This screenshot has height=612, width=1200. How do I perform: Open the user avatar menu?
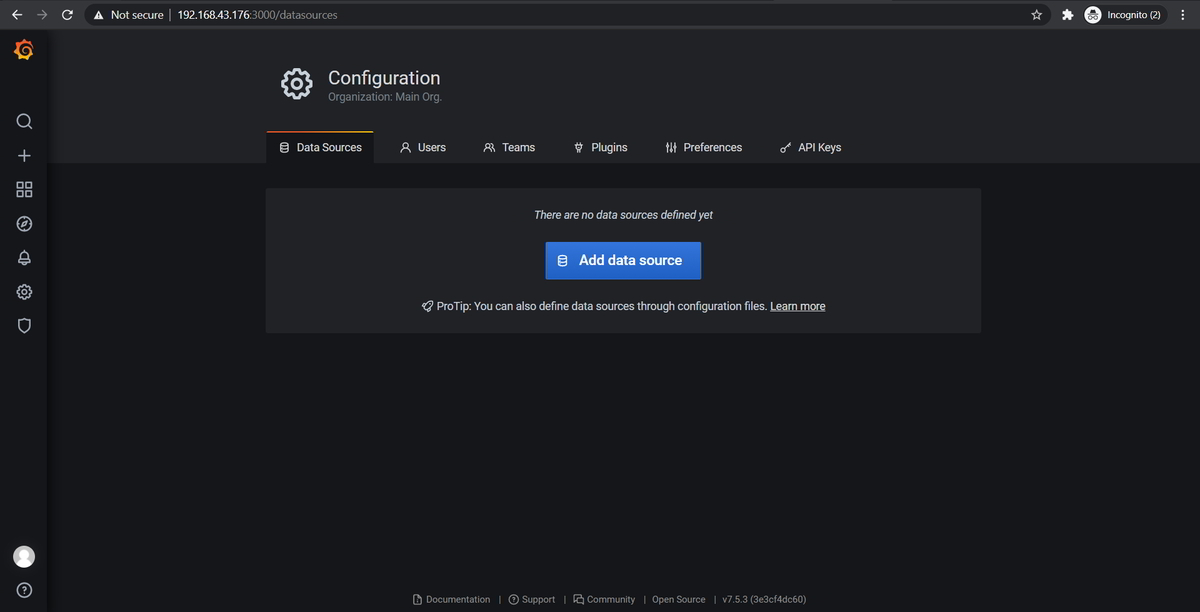(23, 556)
